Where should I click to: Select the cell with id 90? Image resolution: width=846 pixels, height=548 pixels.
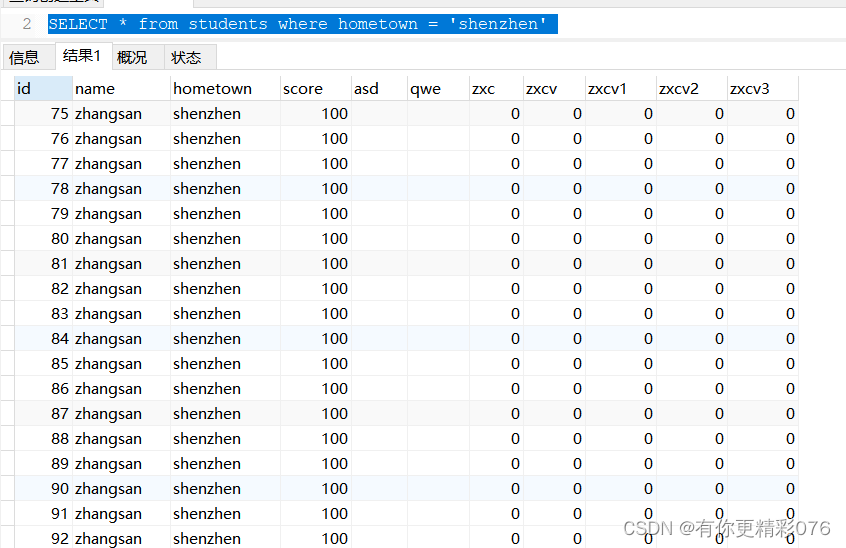[43, 489]
